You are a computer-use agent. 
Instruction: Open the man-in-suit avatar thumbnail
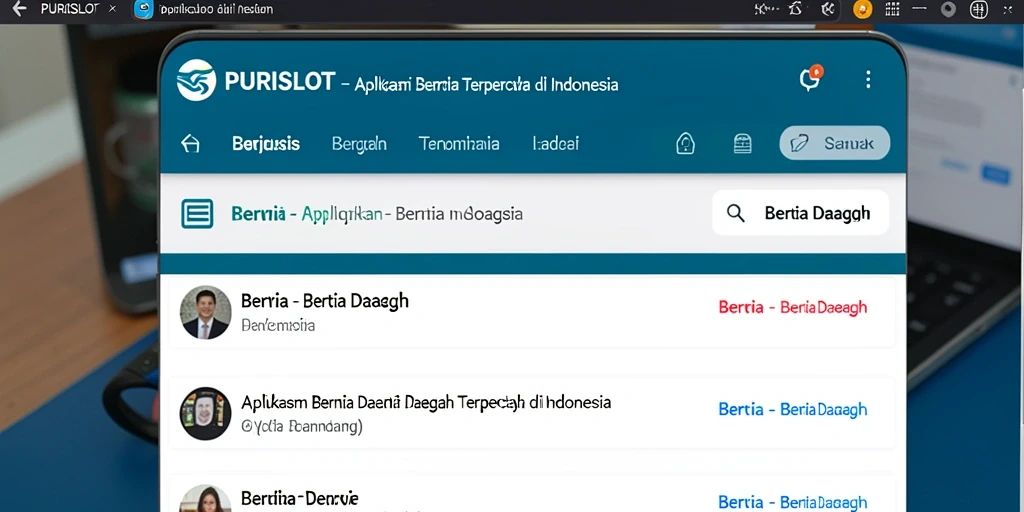point(205,312)
